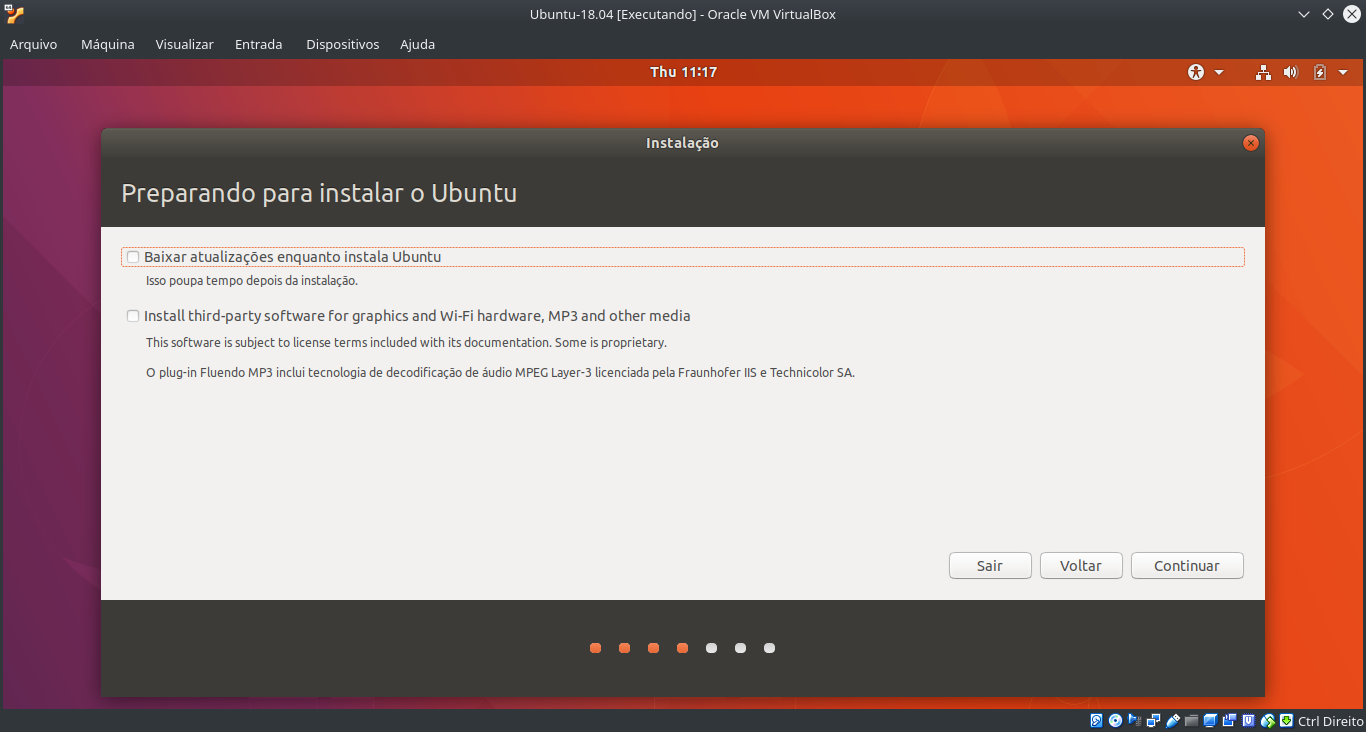Image resolution: width=1366 pixels, height=732 pixels.
Task: Enable 'Baixar atualizações enquanto instala Ubuntu' checkbox
Action: [133, 257]
